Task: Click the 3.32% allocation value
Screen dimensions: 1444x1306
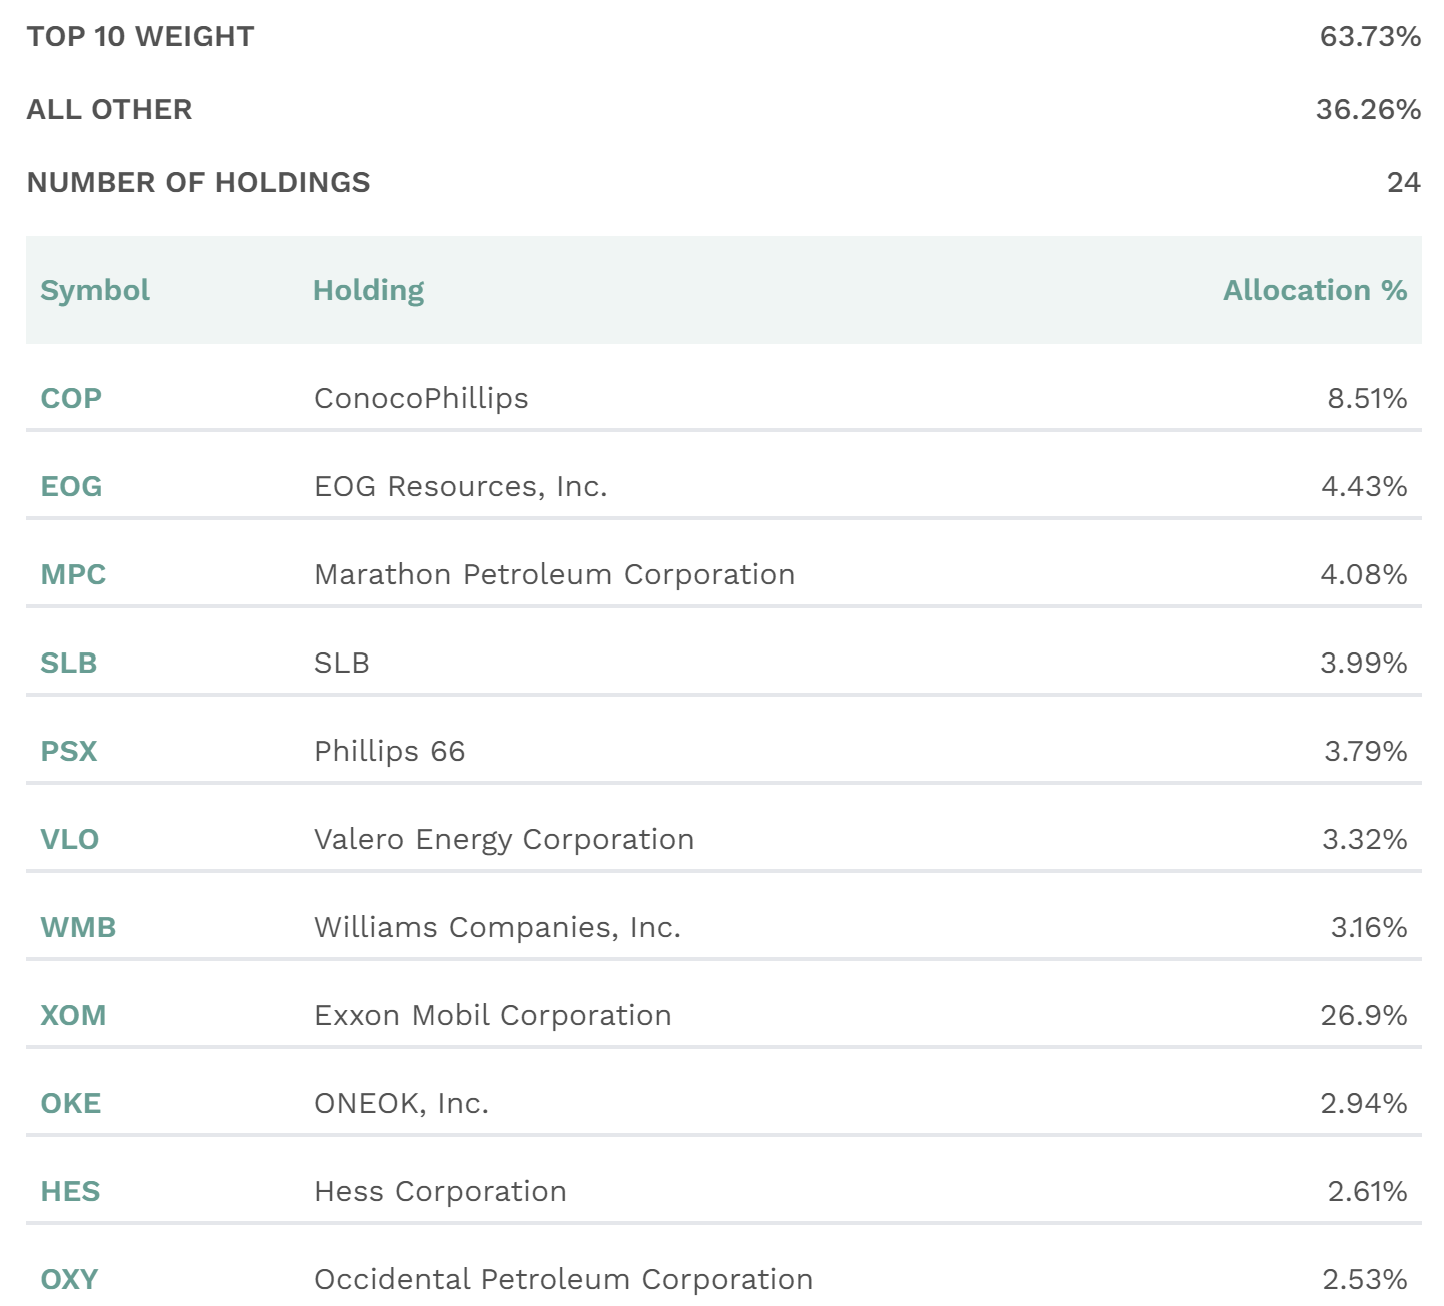Action: click(1365, 839)
